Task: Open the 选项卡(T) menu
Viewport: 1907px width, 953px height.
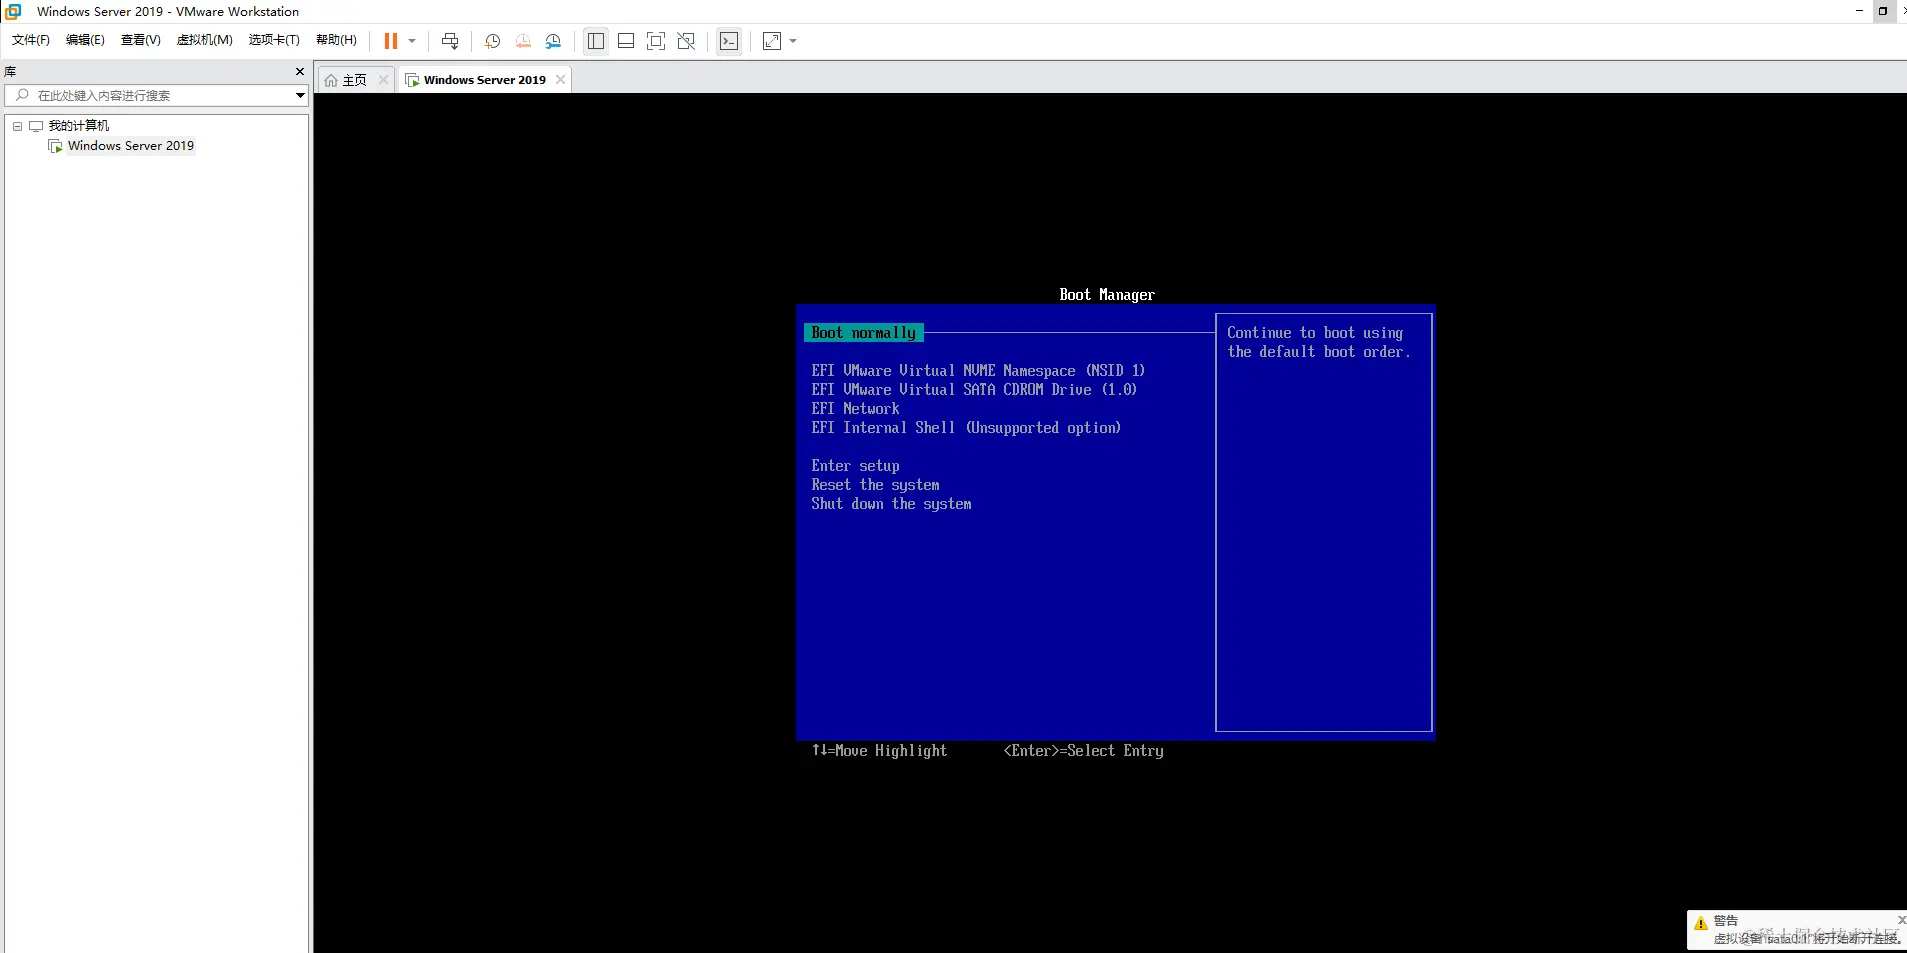Action: coord(274,40)
